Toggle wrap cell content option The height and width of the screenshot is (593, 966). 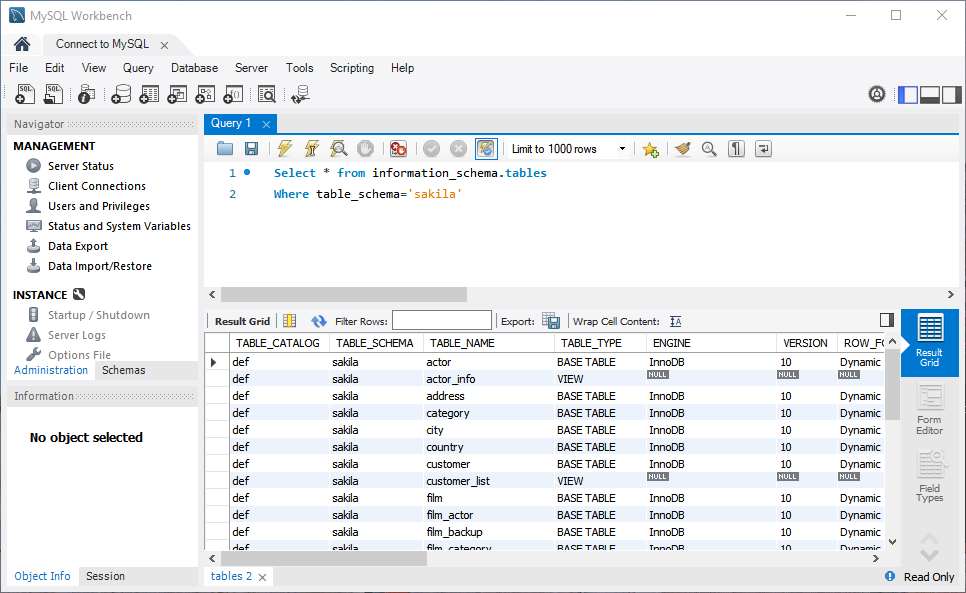[676, 321]
